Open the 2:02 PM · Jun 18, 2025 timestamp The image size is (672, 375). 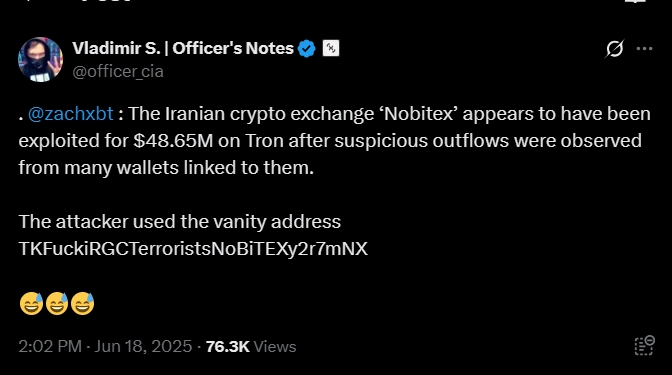pos(105,346)
